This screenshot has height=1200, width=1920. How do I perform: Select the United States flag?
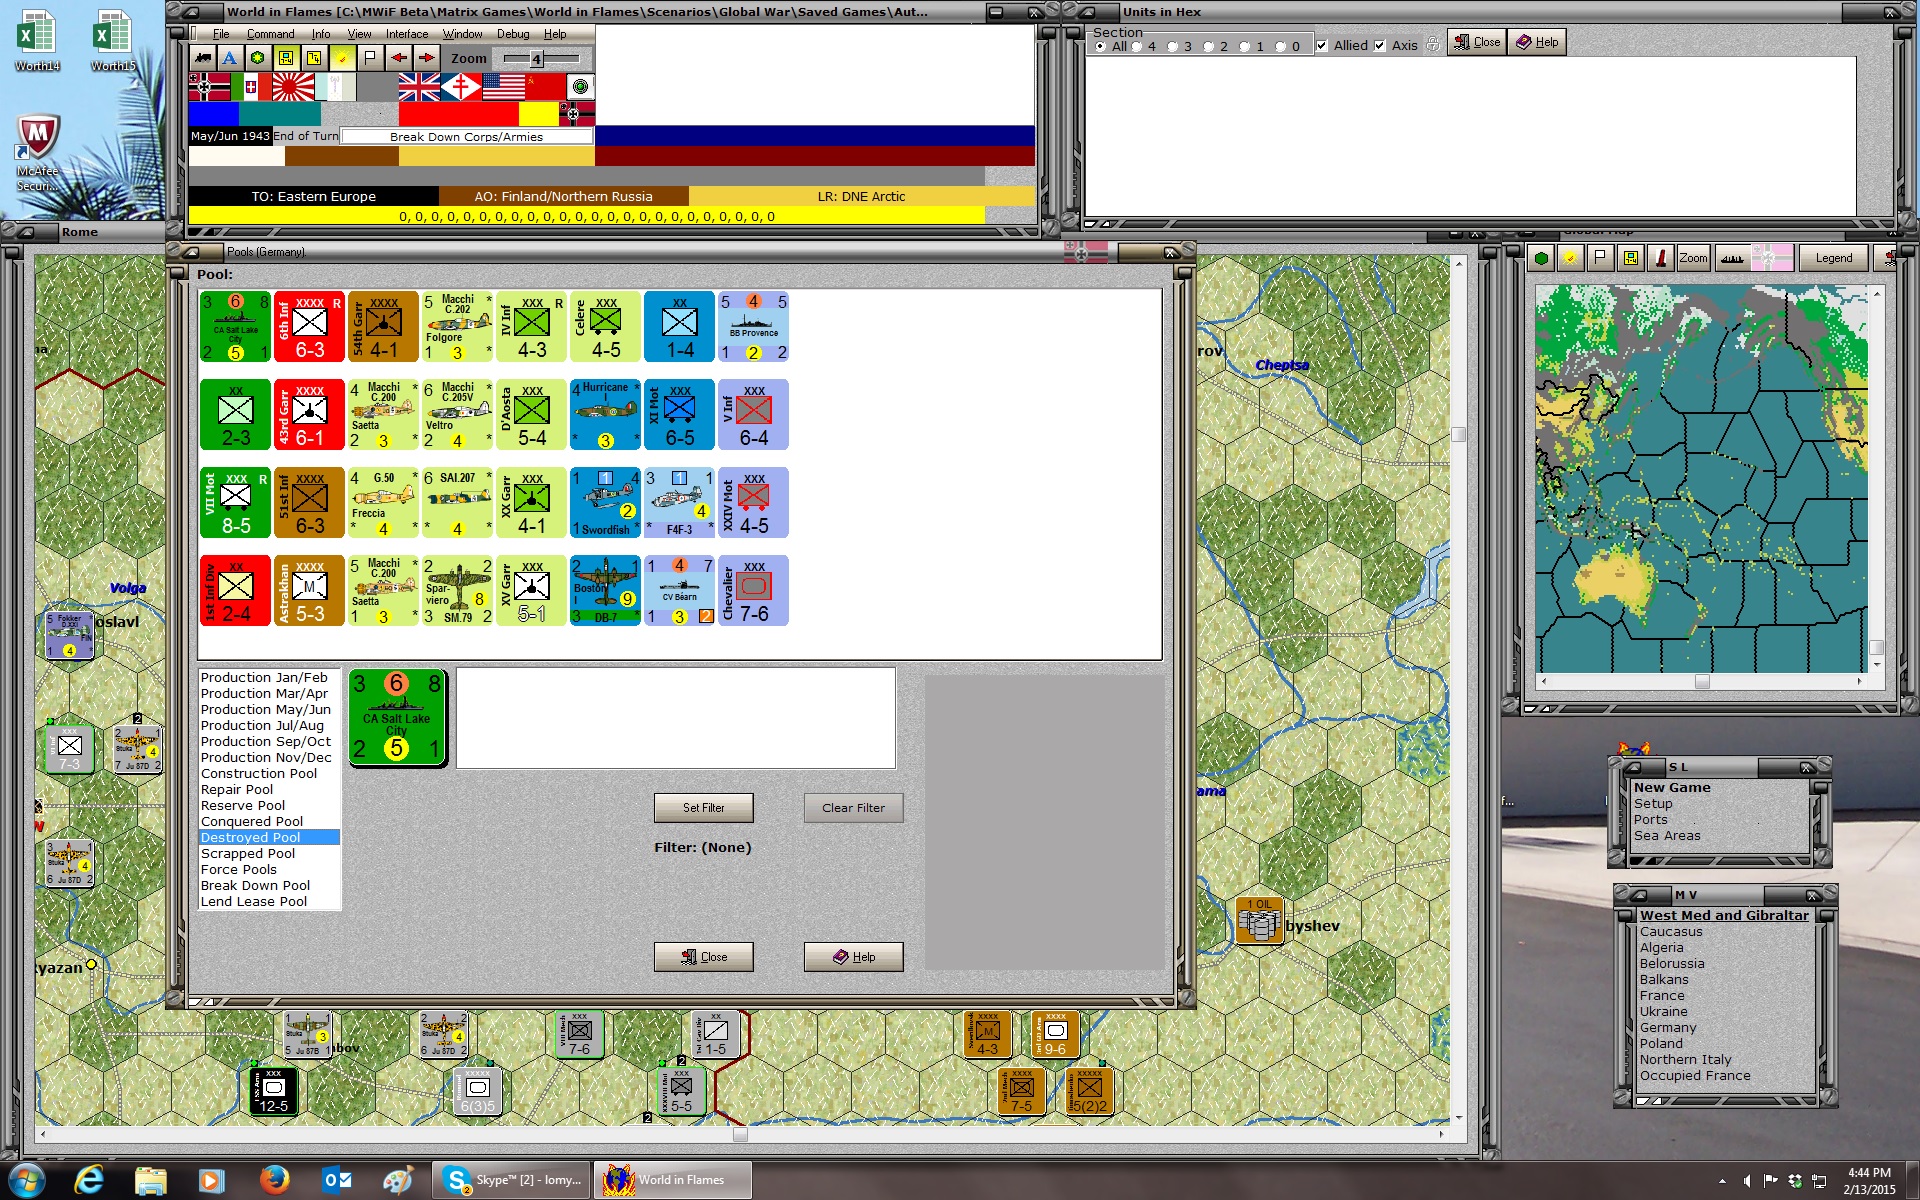503,87
